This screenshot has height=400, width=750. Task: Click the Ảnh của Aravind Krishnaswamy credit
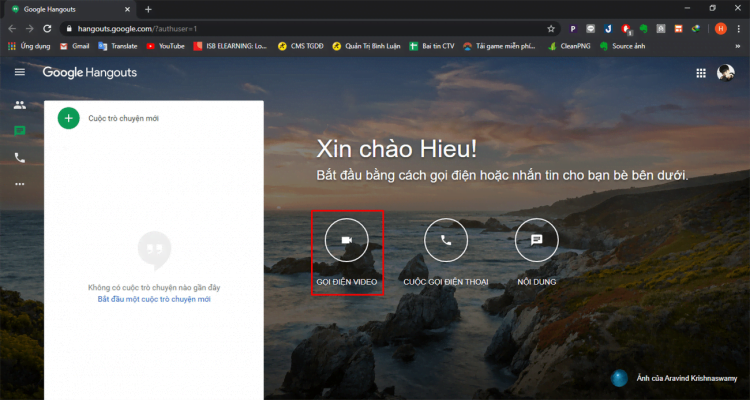(687, 378)
